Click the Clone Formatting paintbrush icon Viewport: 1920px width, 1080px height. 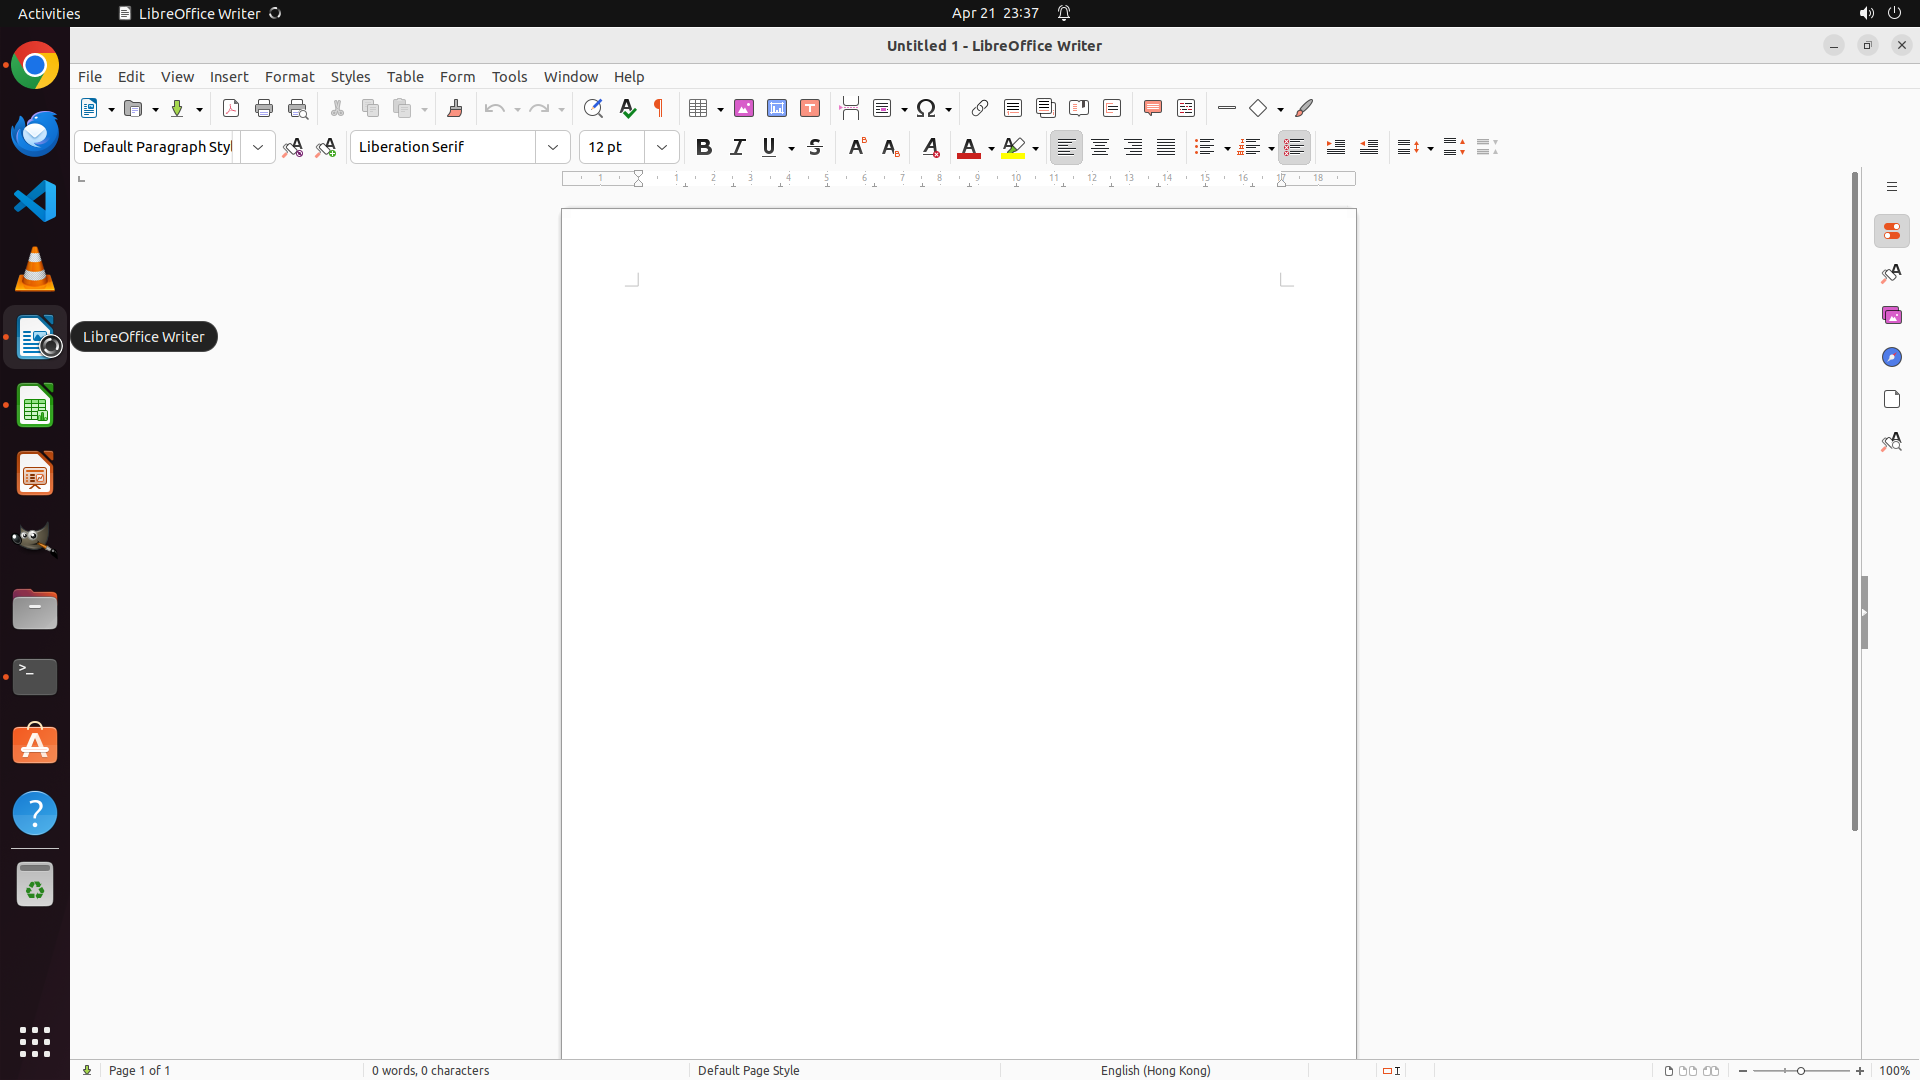(x=455, y=108)
